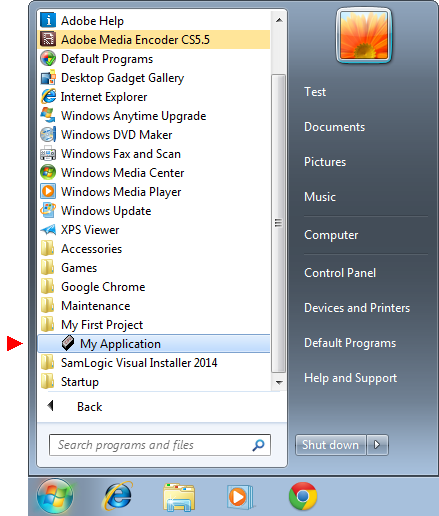Click the Adobe Media Encoder CS5.5 icon

[x=48, y=39]
